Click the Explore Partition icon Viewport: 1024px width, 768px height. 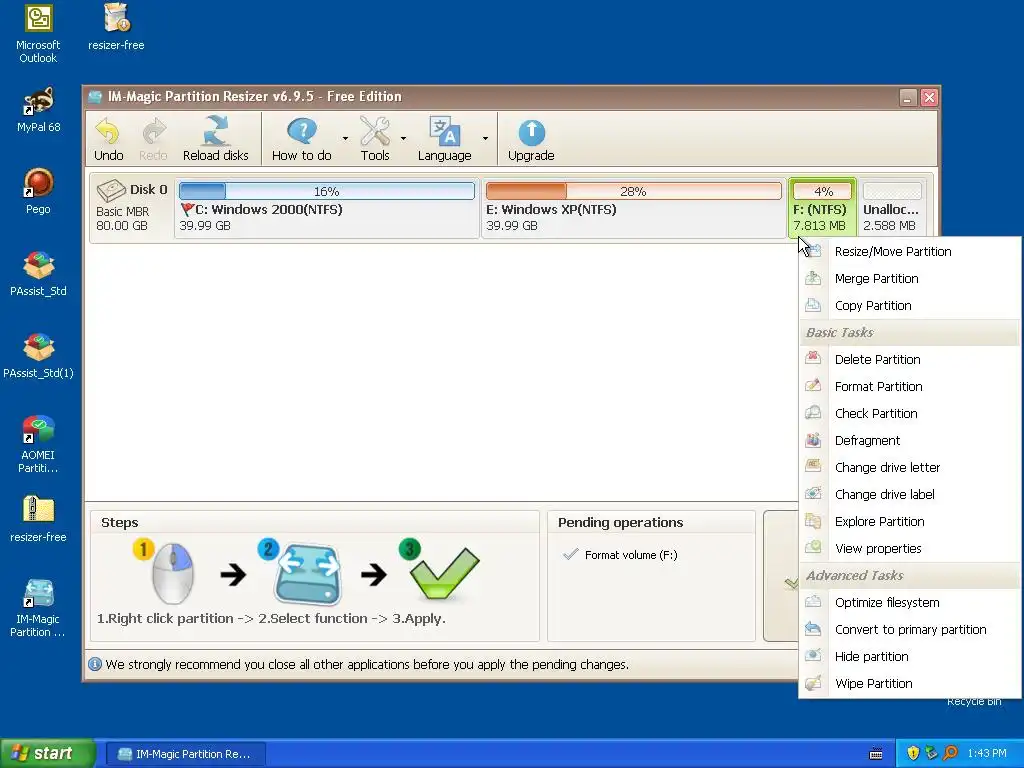coord(813,520)
